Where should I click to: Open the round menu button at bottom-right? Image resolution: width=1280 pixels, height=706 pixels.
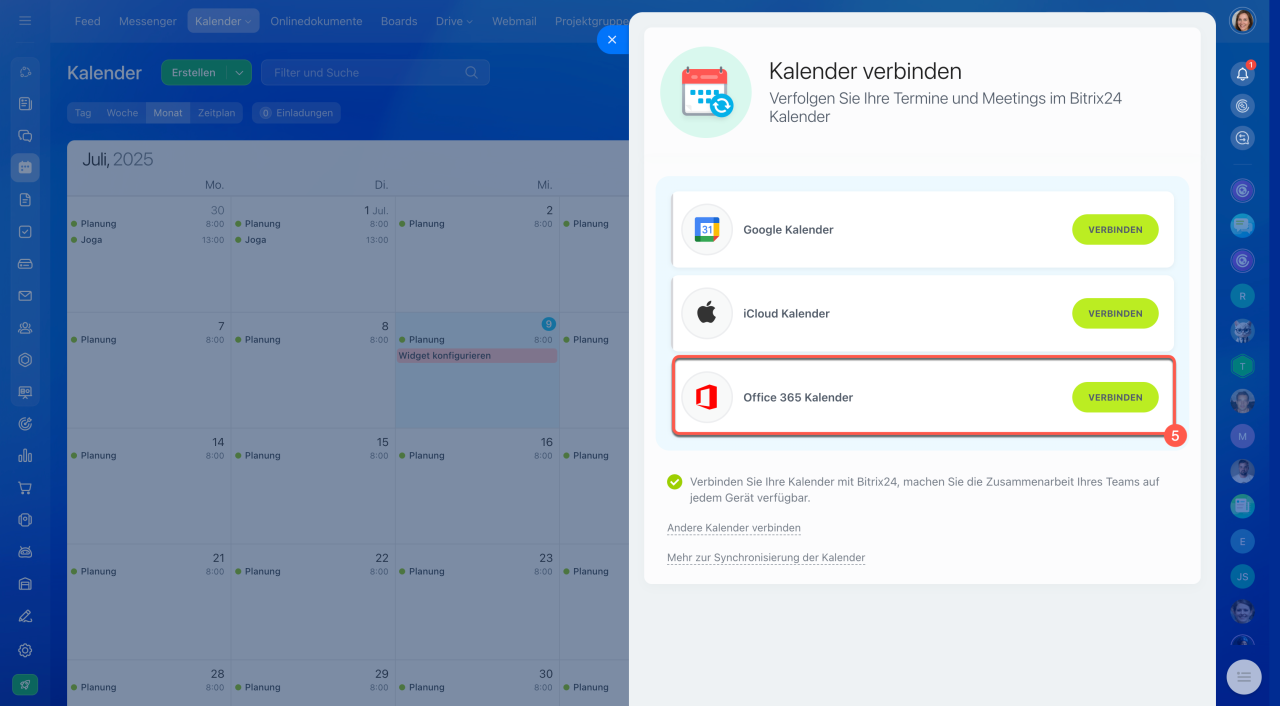click(1244, 677)
